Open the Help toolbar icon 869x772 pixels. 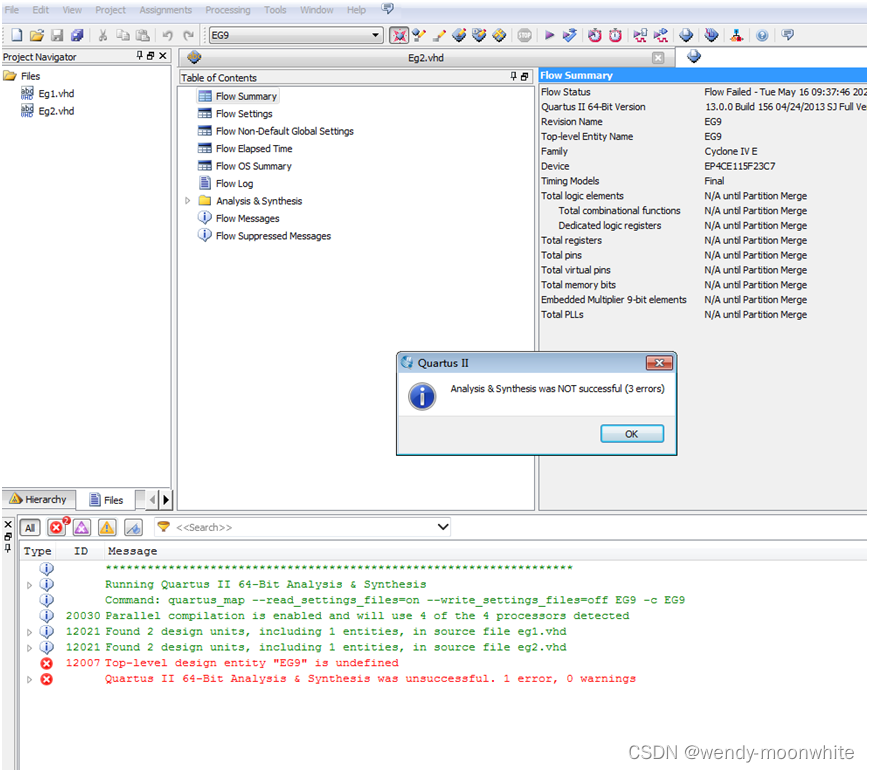pos(761,35)
